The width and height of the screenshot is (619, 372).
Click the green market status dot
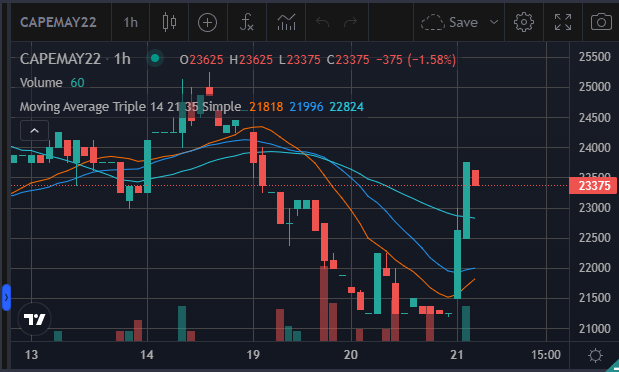pos(155,58)
